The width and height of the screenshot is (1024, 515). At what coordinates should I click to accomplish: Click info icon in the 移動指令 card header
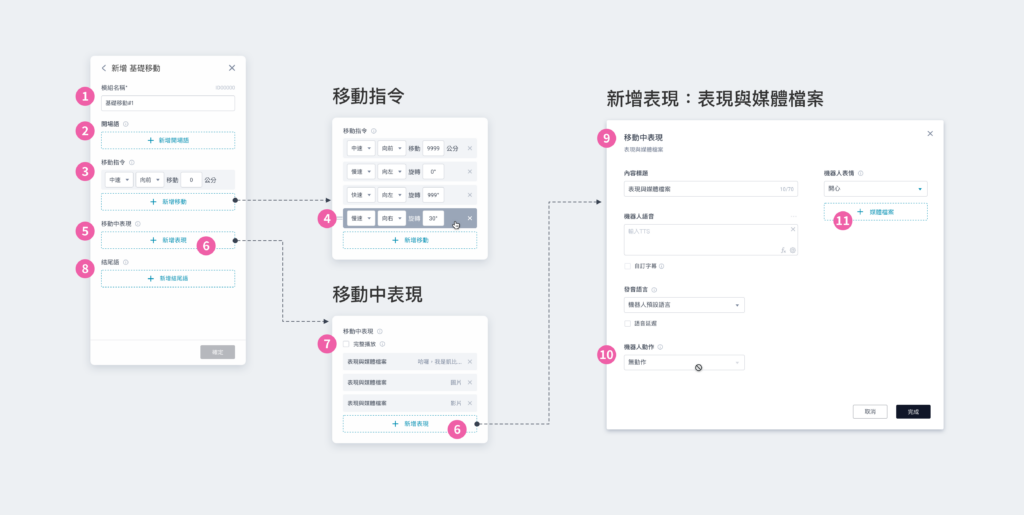[374, 131]
